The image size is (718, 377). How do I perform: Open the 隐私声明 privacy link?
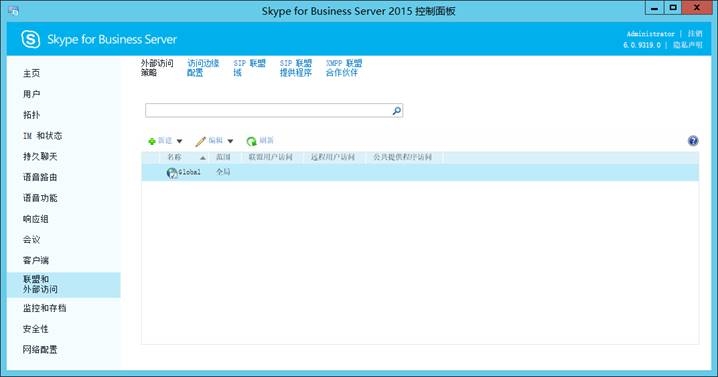[687, 45]
